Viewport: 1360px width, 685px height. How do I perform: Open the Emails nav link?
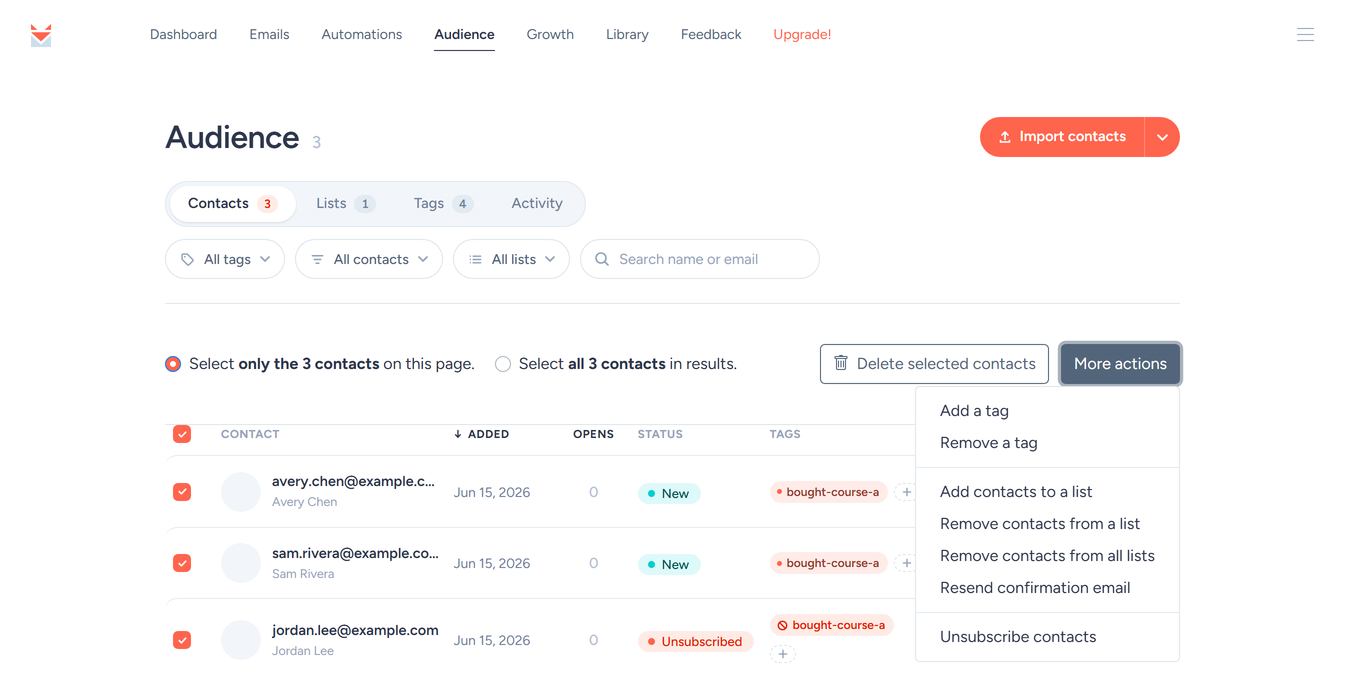[x=269, y=34]
